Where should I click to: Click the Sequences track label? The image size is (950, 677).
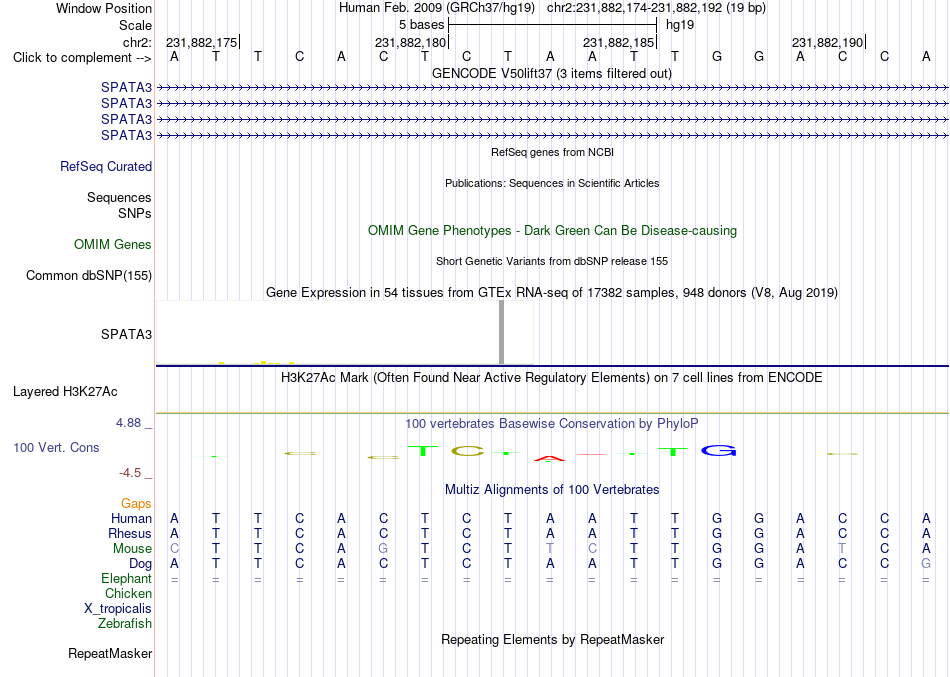pos(119,198)
